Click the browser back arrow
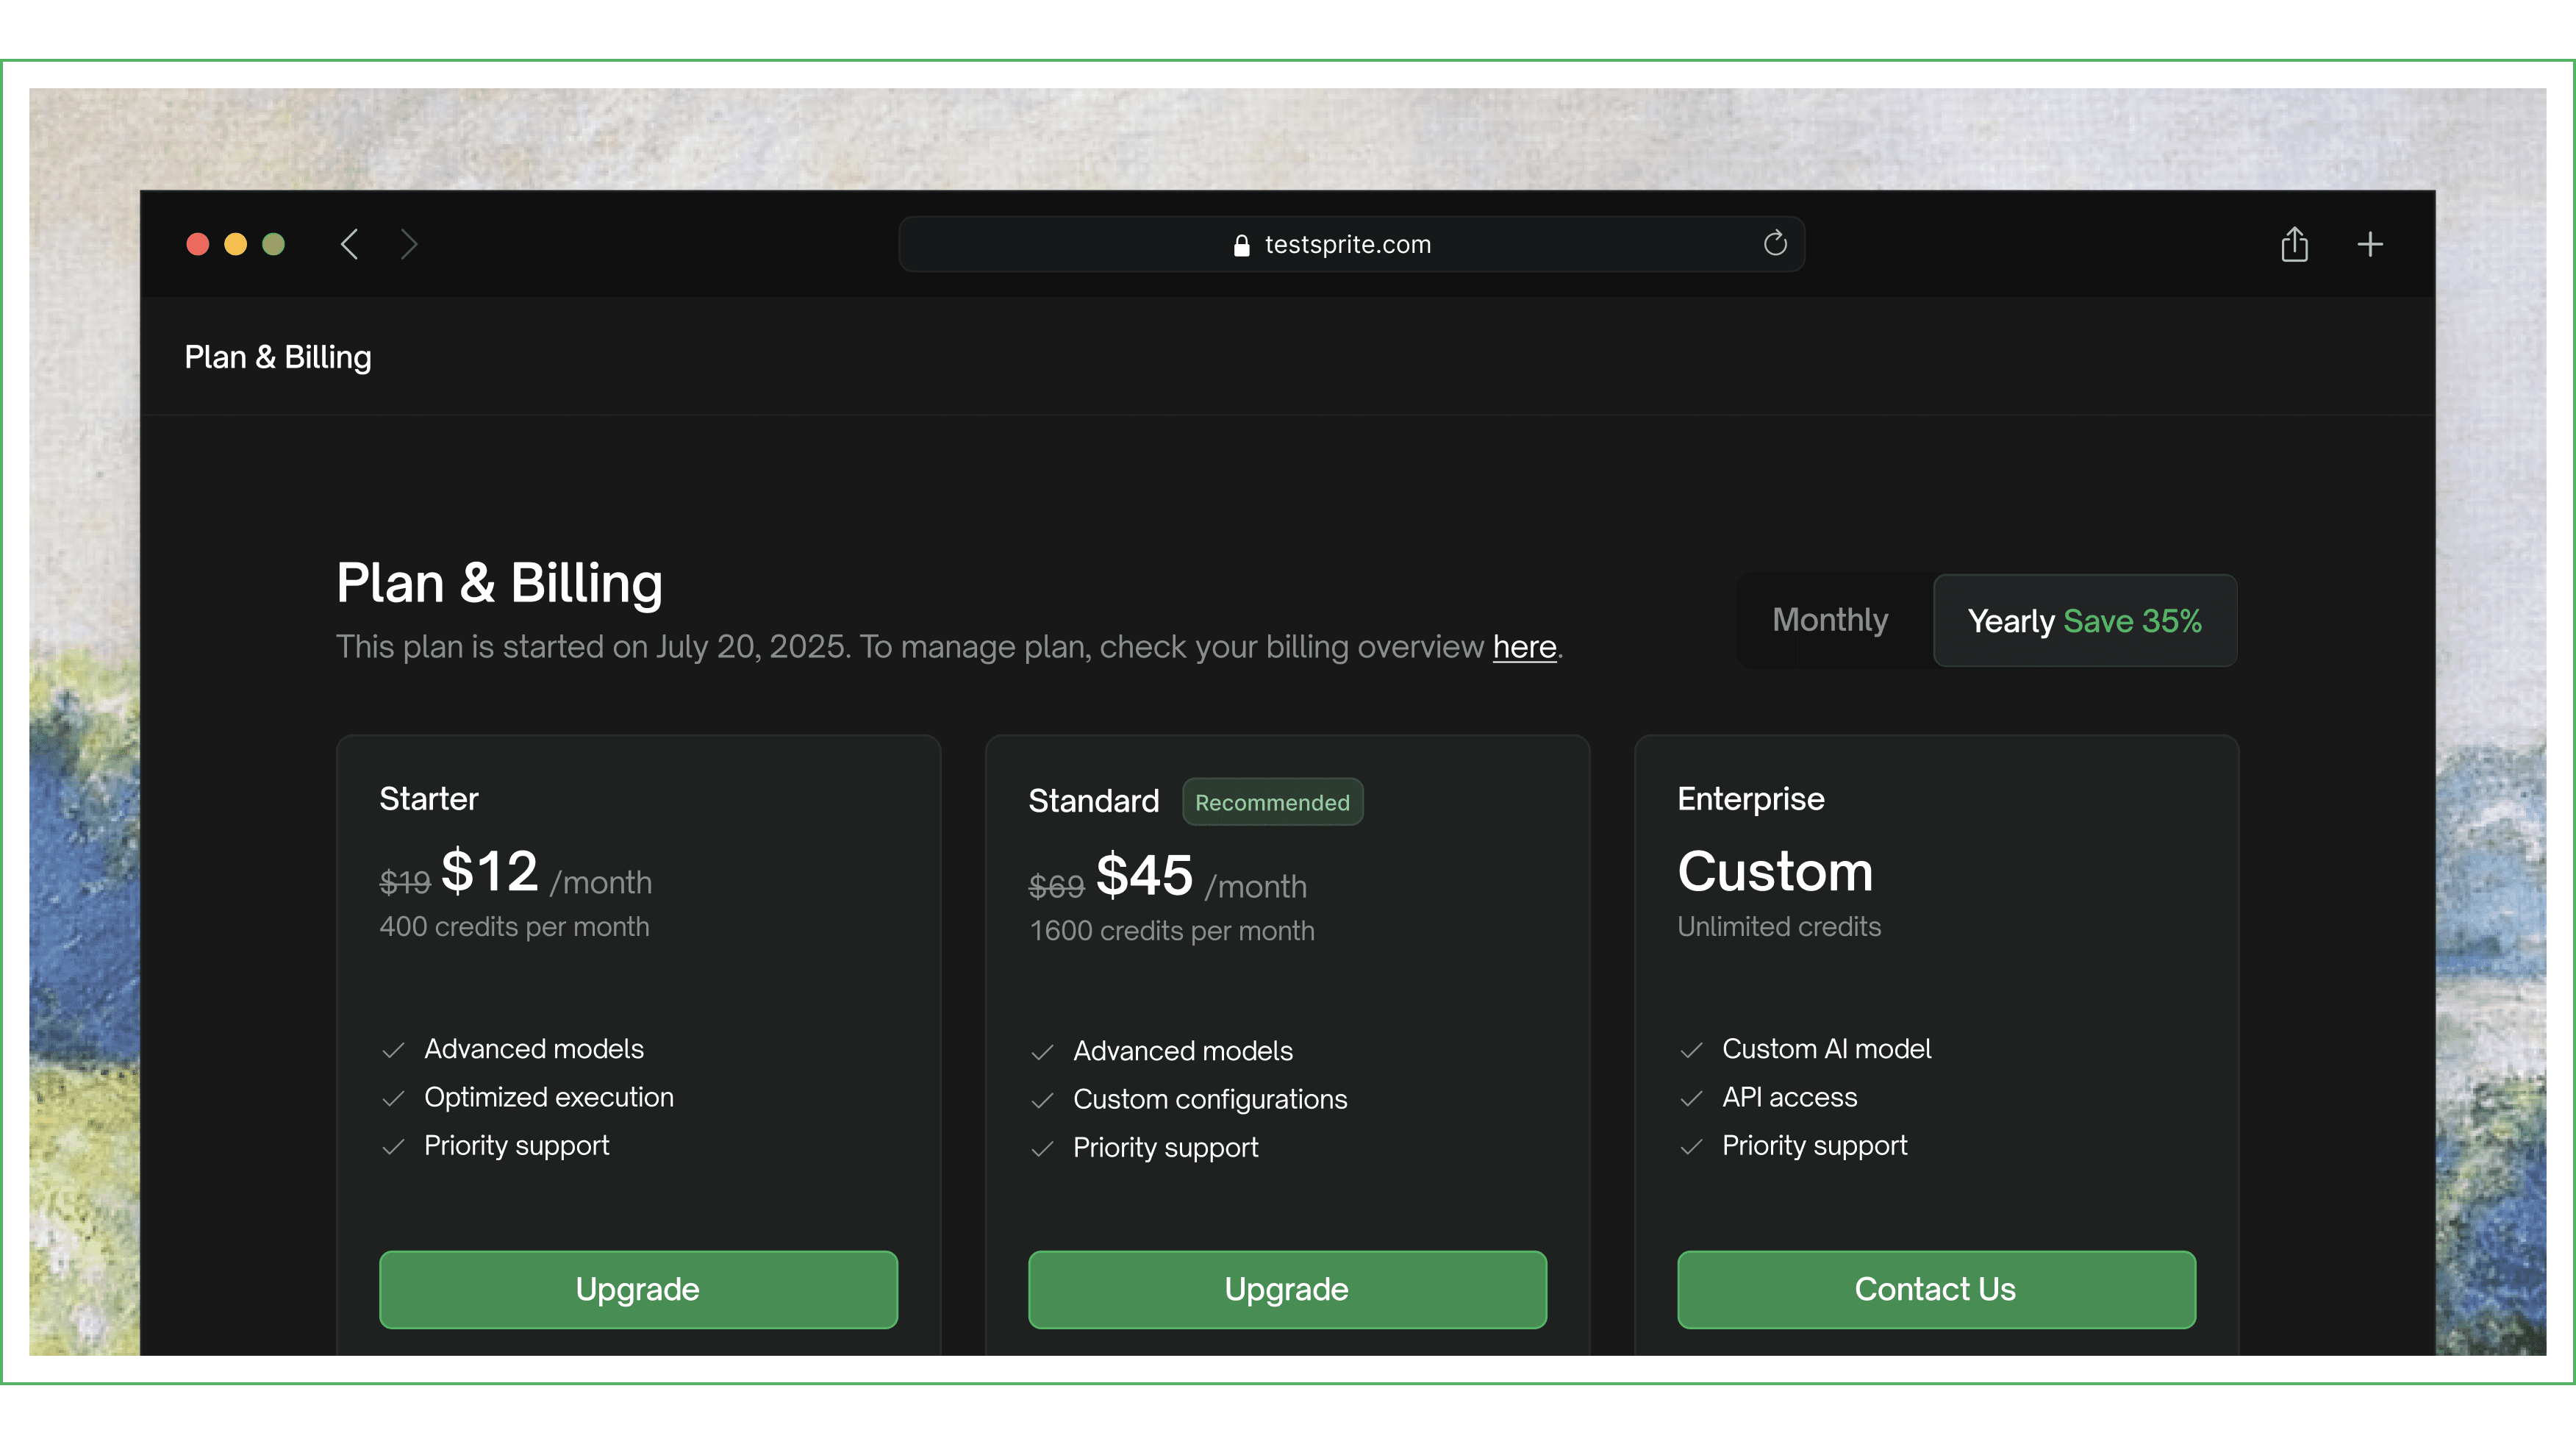2576x1444 pixels. point(349,244)
